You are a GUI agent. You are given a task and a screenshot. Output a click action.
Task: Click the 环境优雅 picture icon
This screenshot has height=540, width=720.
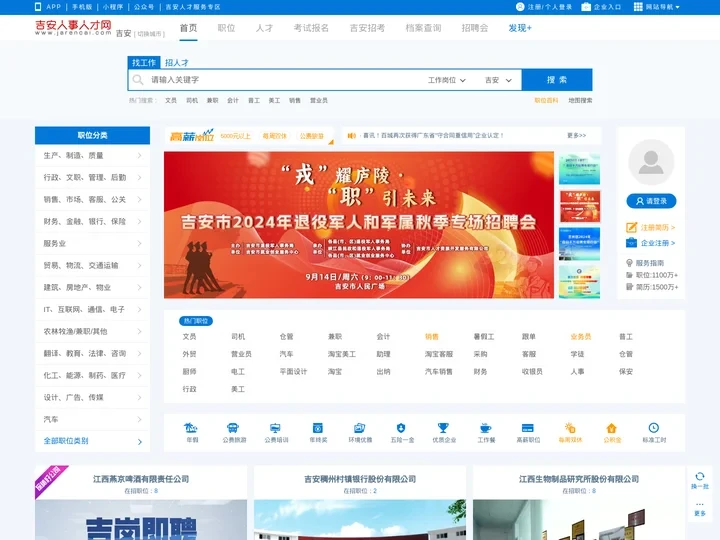(x=360, y=428)
